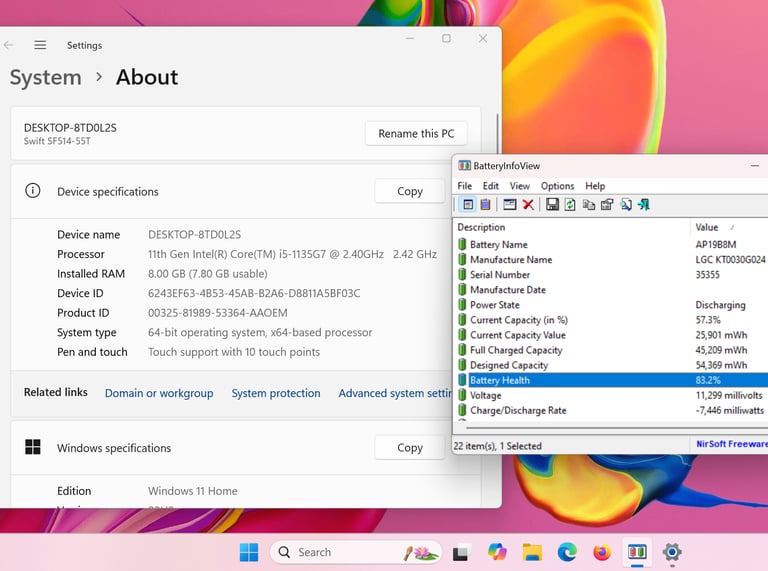Select the Current Capacity Value row
The image size is (768, 571).
click(x=611, y=335)
